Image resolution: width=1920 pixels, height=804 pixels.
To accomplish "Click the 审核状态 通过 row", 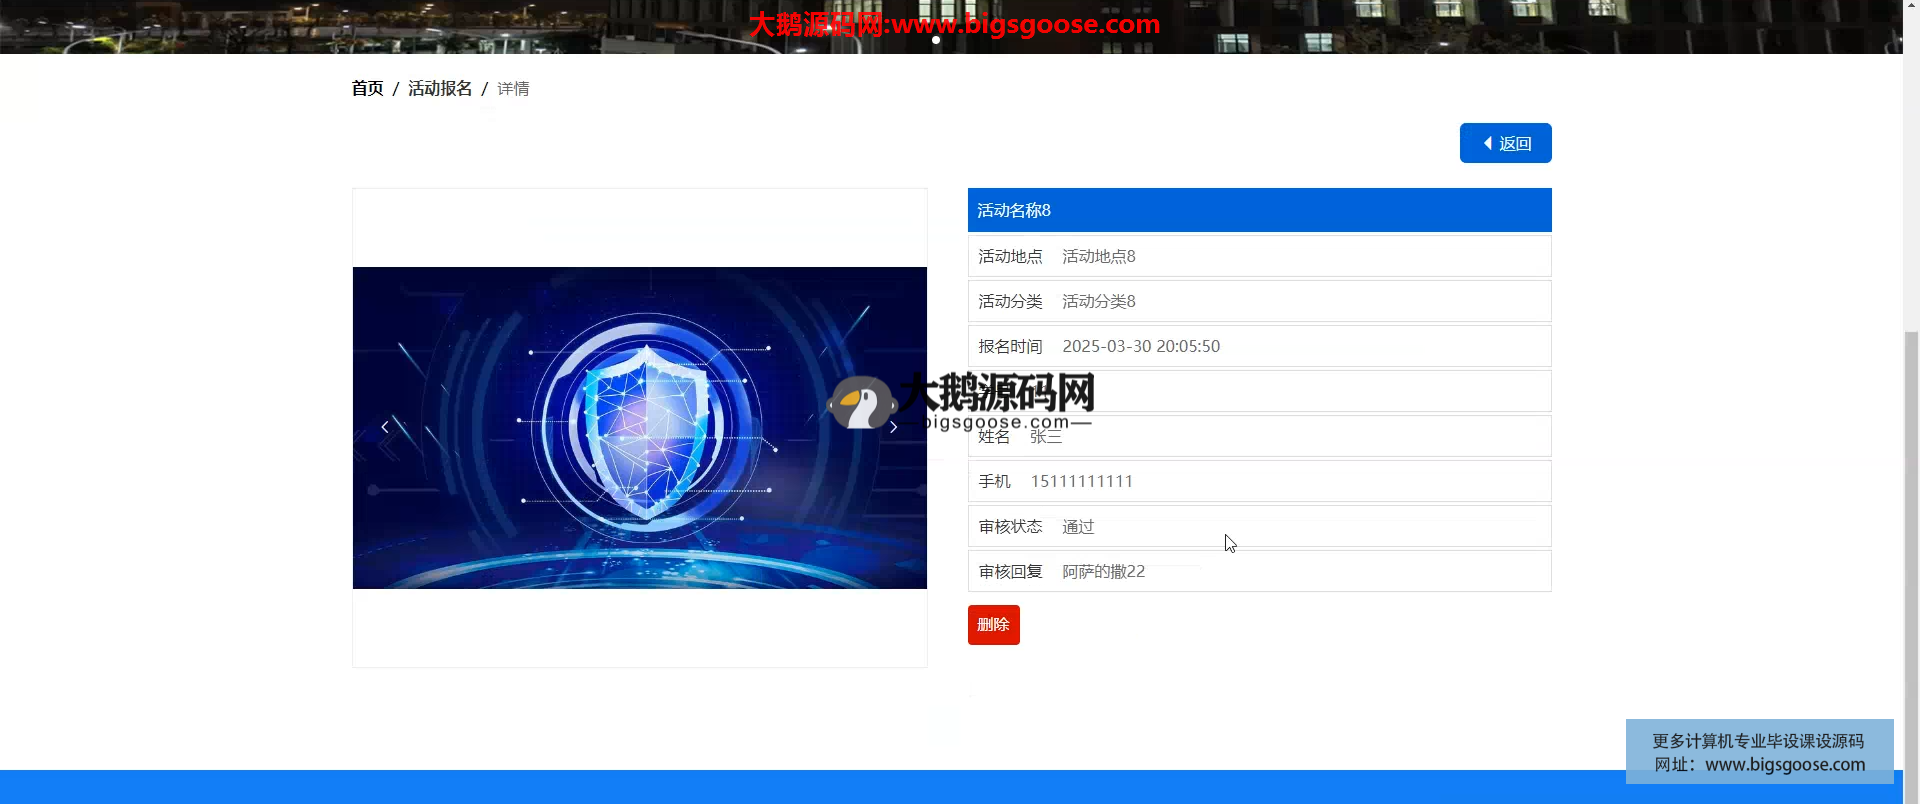I will click(1259, 526).
